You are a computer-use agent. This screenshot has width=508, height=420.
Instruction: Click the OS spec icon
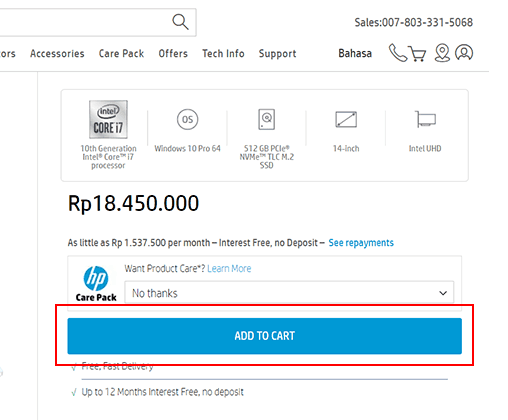187,119
